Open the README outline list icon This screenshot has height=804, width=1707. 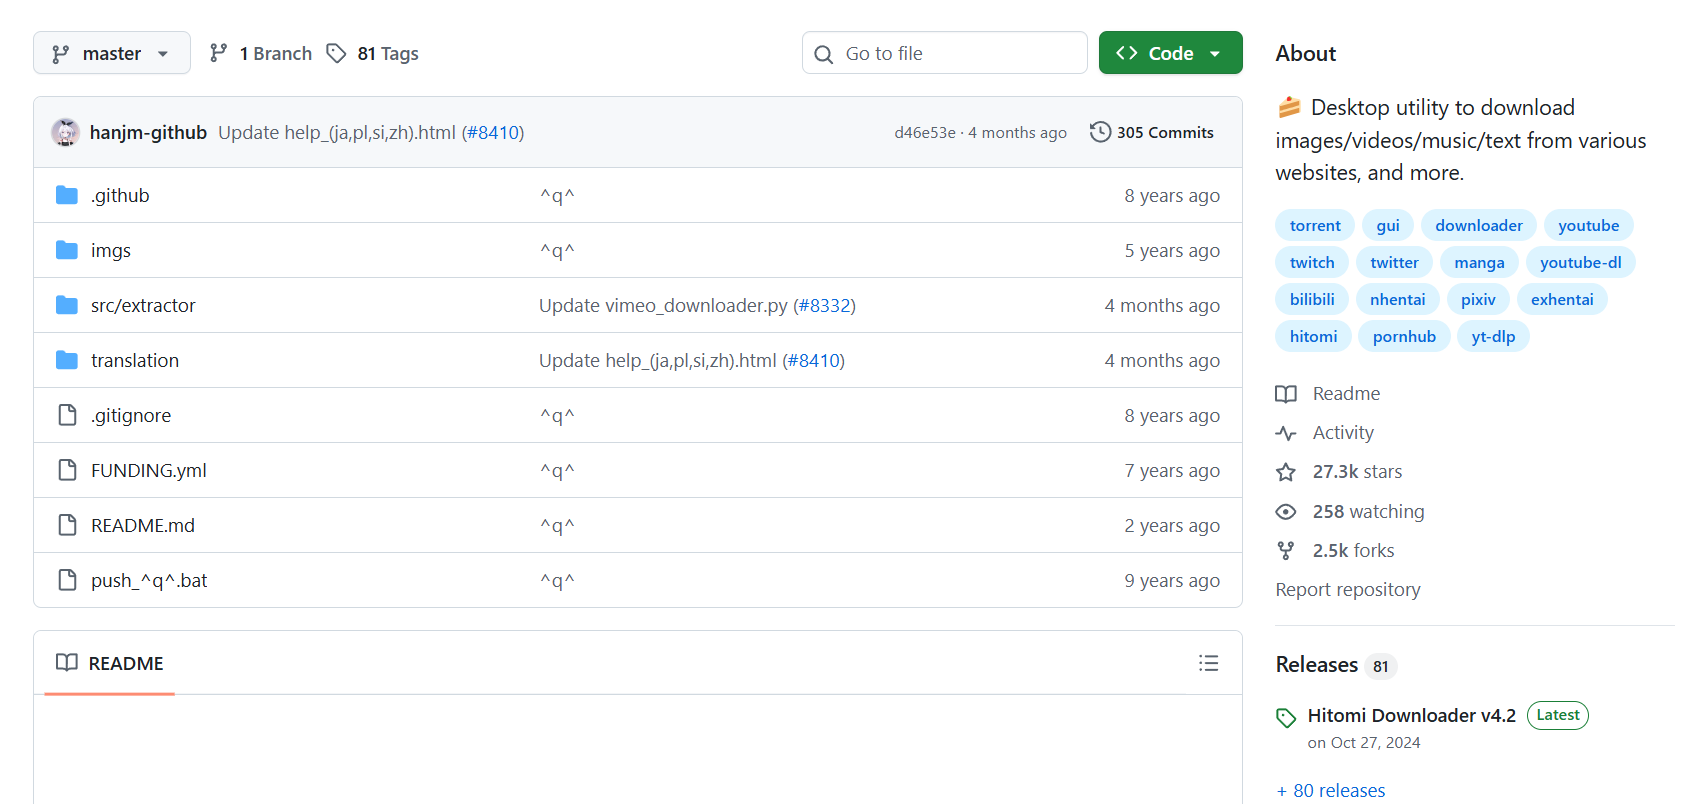1208,663
